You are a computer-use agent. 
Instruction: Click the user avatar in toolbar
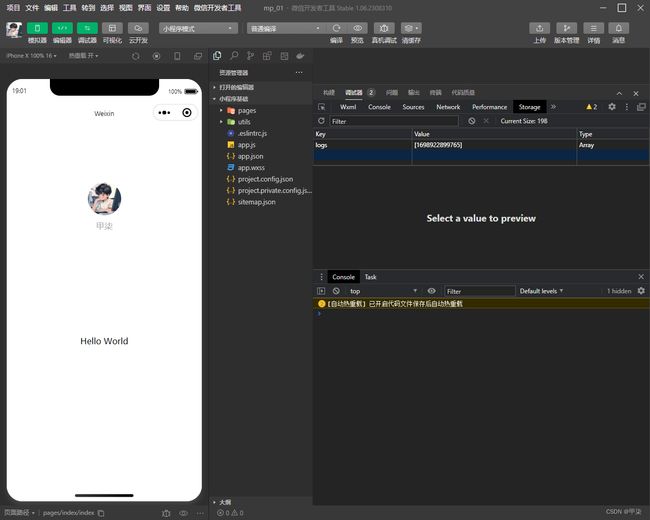click(x=14, y=30)
